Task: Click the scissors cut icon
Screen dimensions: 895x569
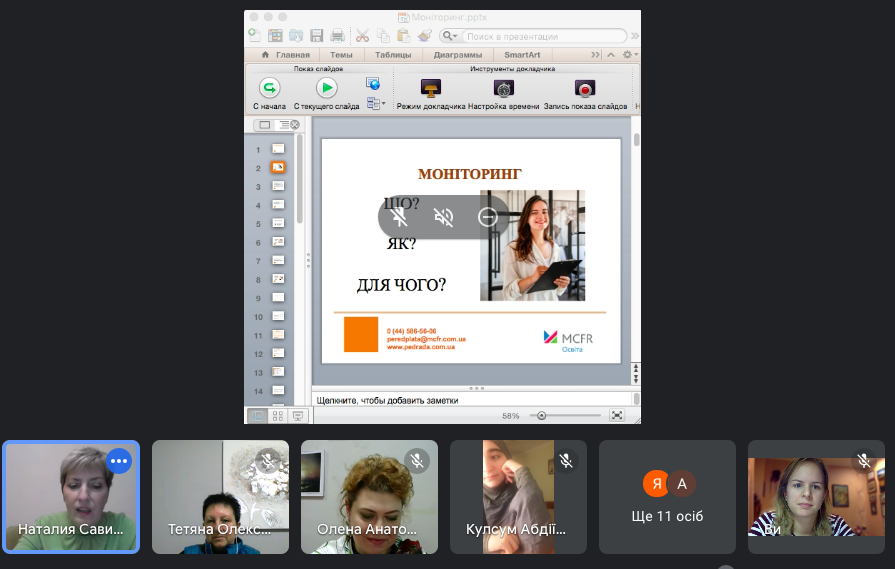Action: pos(362,35)
